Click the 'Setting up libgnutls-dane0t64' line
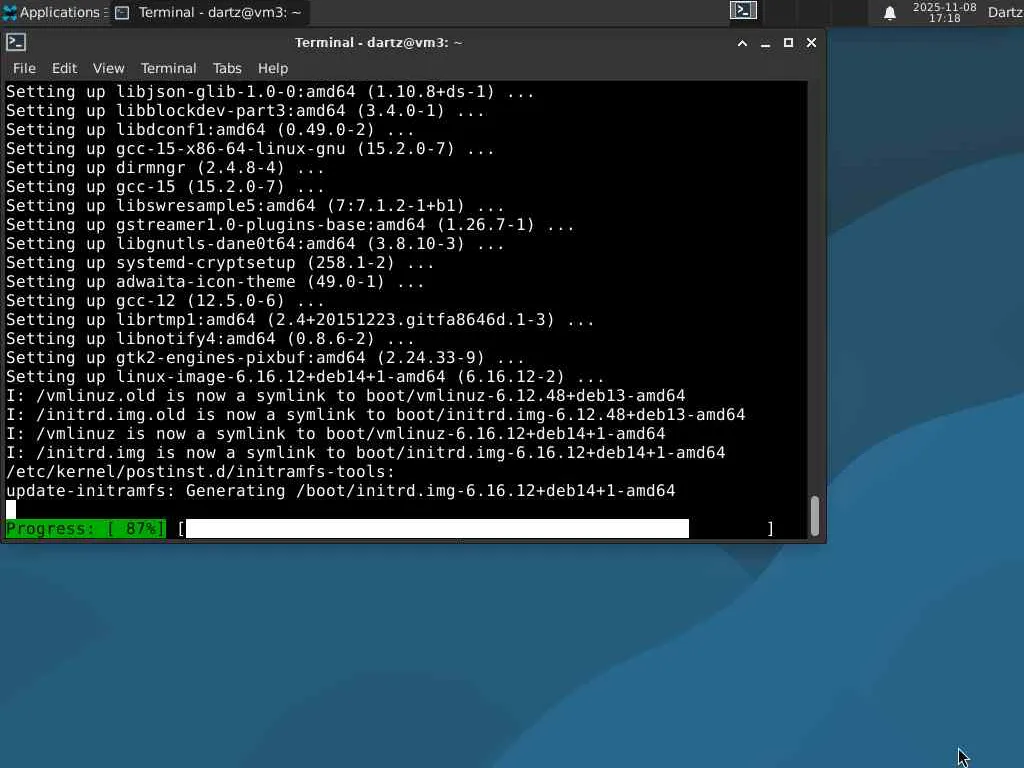The height and width of the screenshot is (768, 1024). point(255,244)
